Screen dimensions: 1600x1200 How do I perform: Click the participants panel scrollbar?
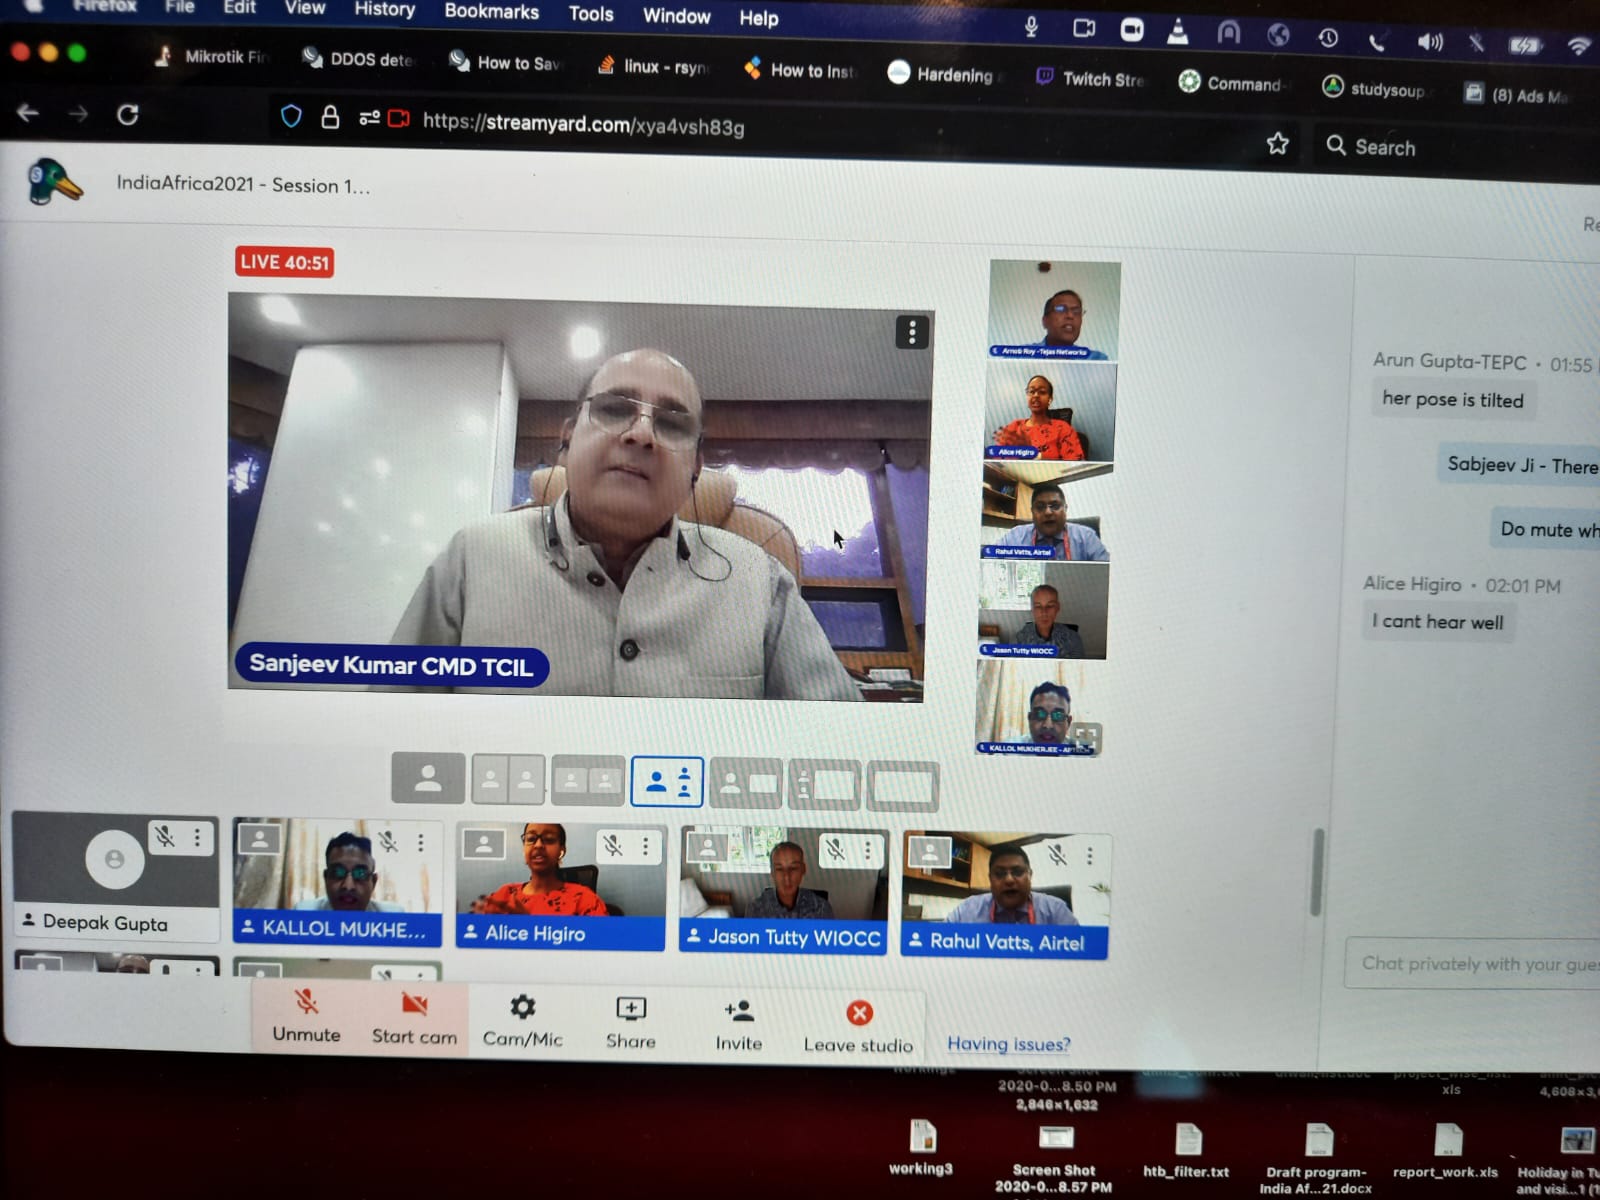(1318, 870)
